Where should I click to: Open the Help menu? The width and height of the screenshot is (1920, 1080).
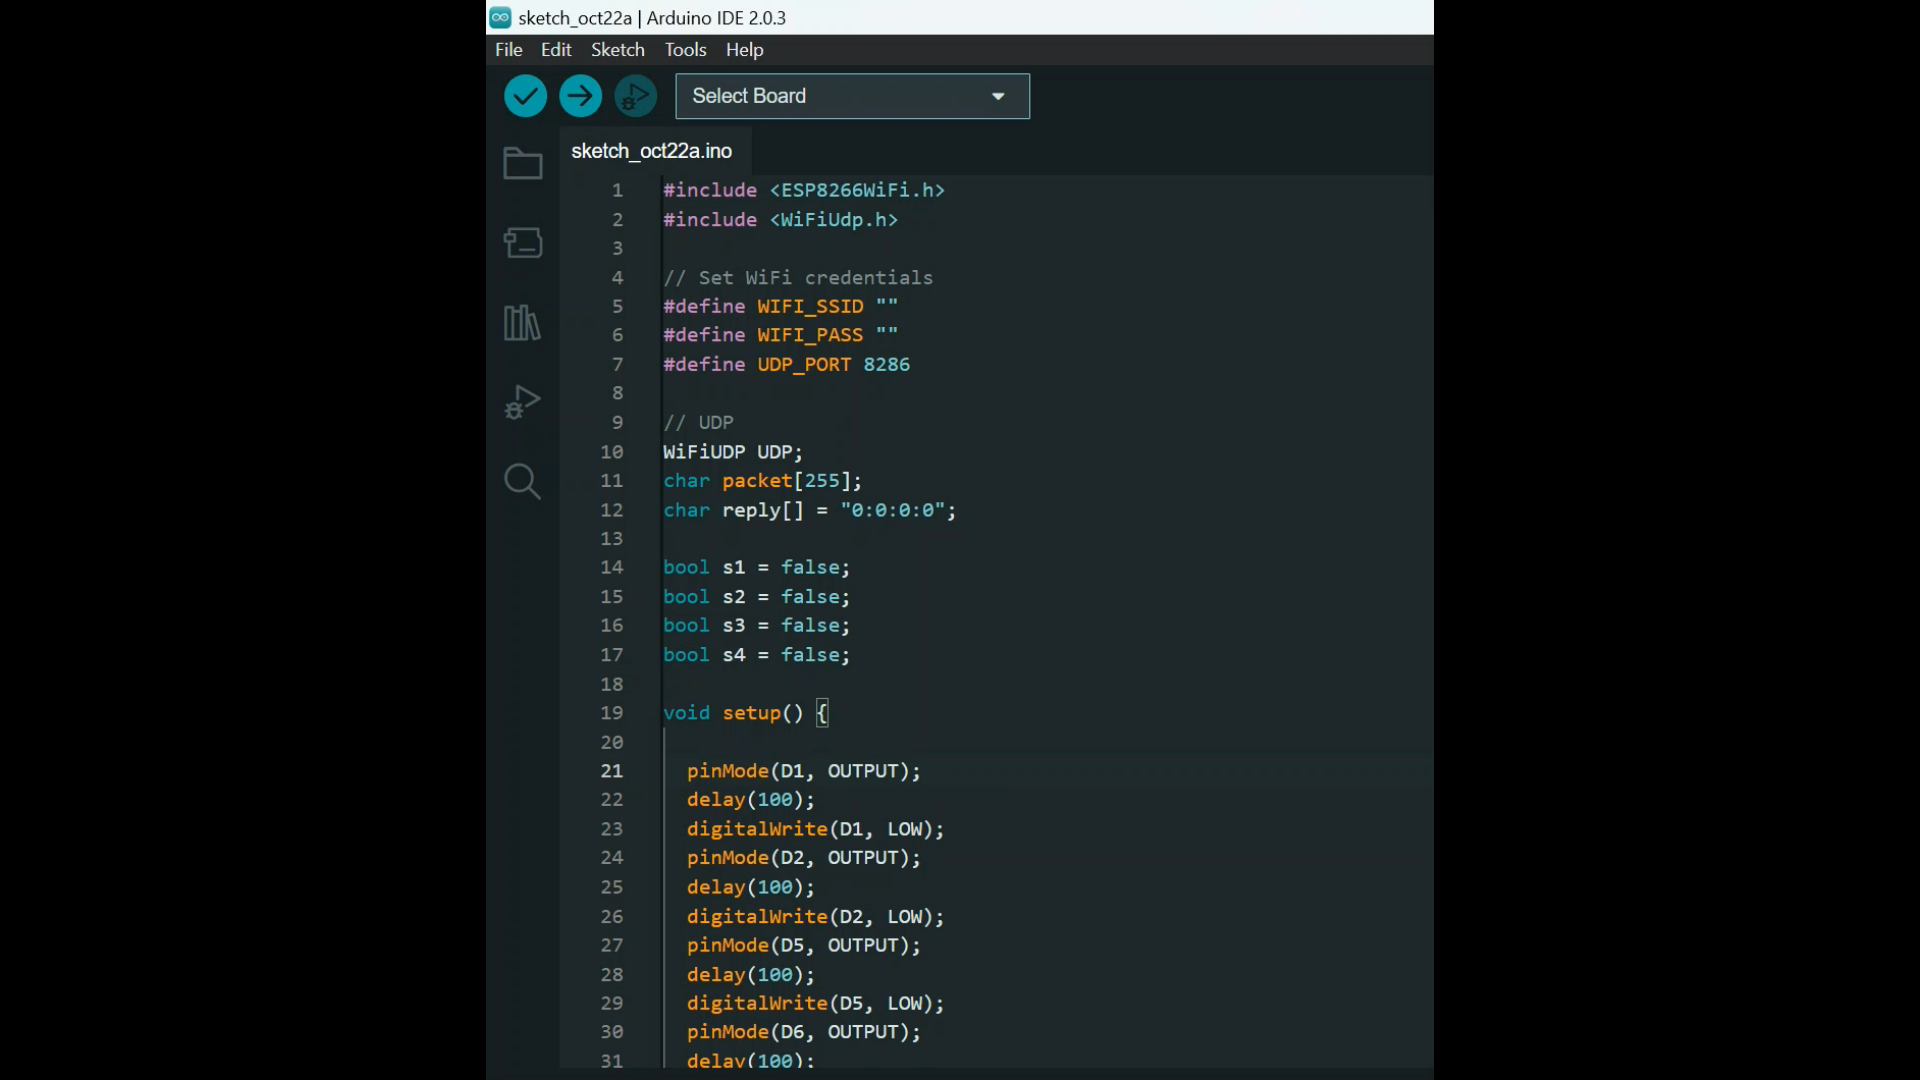click(x=744, y=49)
